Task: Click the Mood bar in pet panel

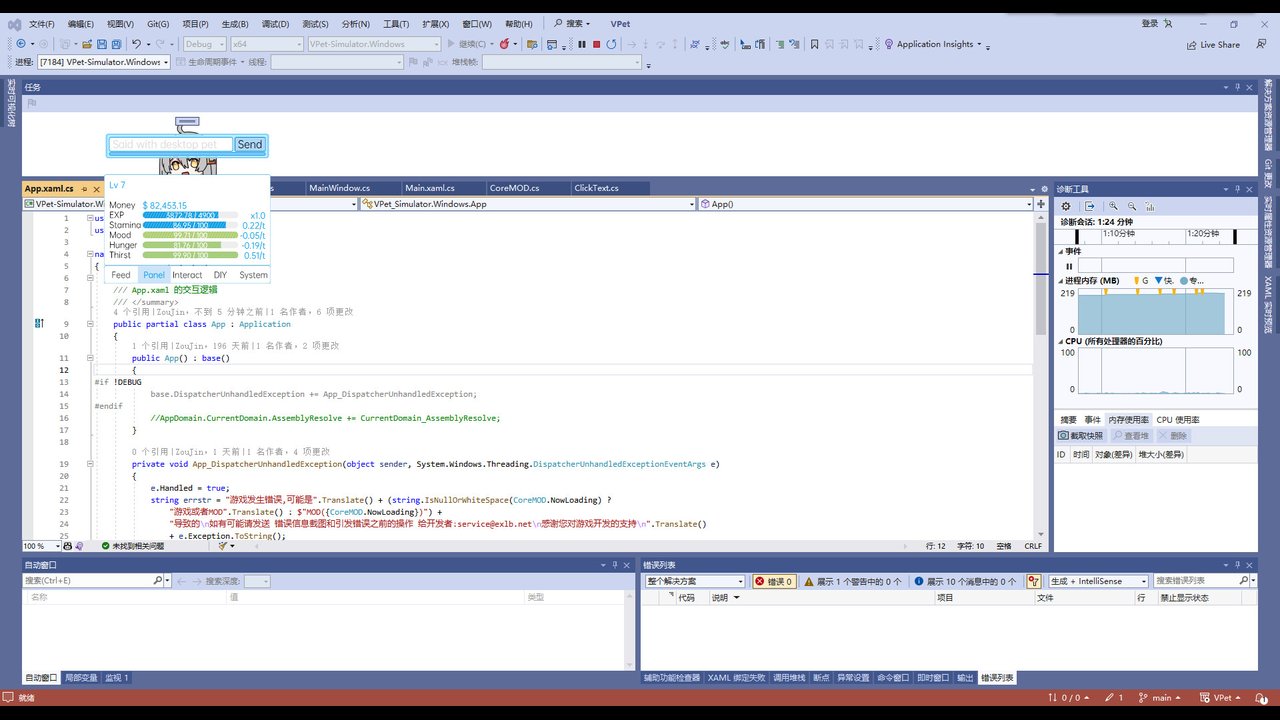Action: coord(190,235)
